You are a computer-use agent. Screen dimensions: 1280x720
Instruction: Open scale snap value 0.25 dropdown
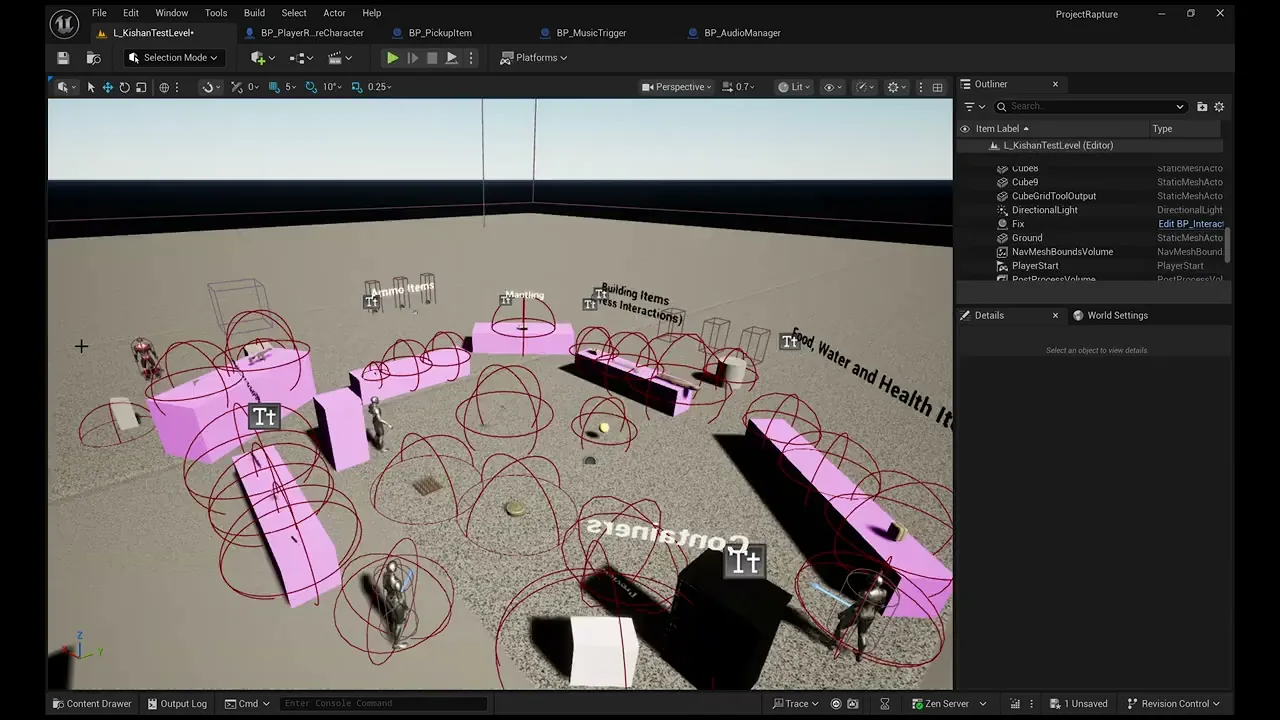point(379,87)
